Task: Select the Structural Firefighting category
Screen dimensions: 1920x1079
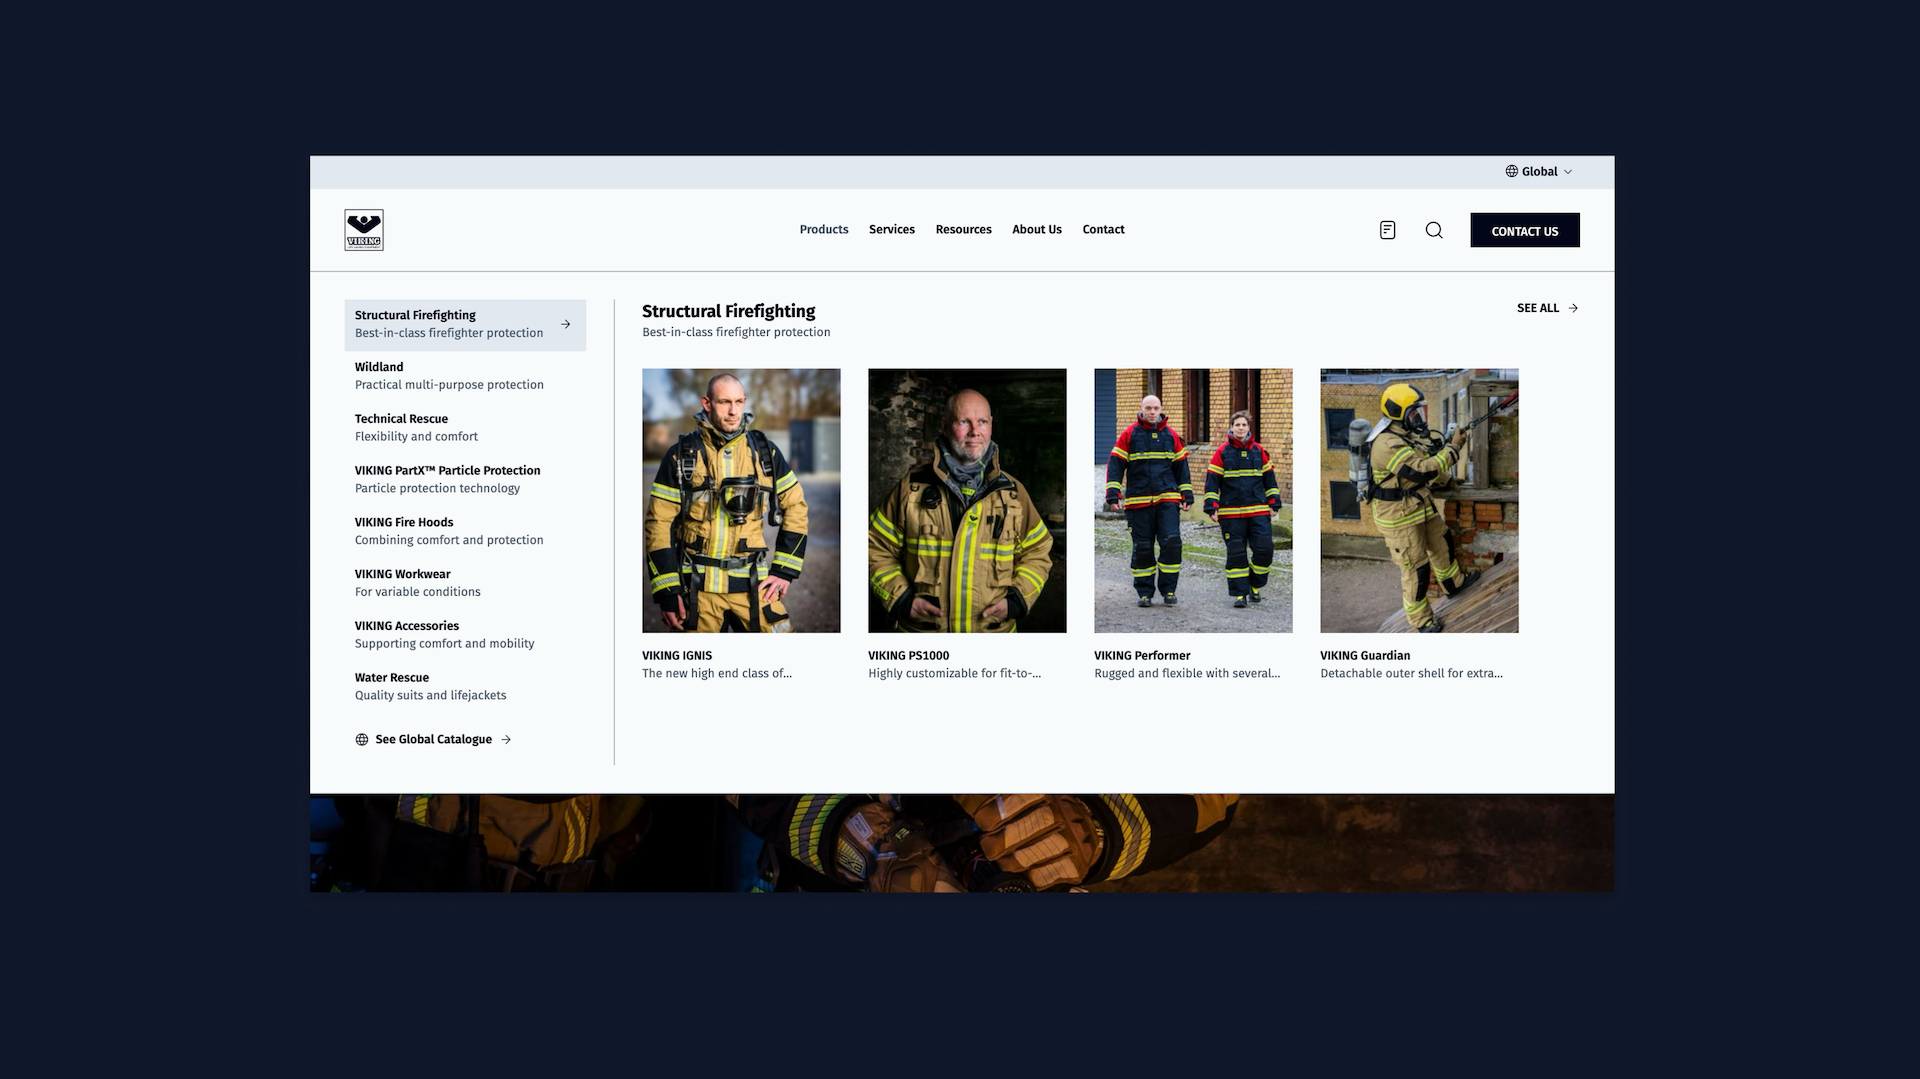Action: tap(465, 325)
